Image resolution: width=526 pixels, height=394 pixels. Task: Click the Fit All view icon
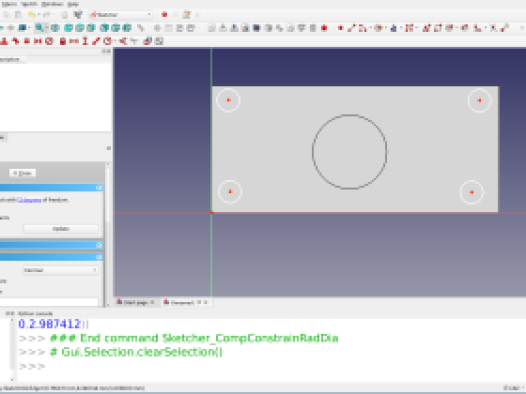(x=40, y=28)
